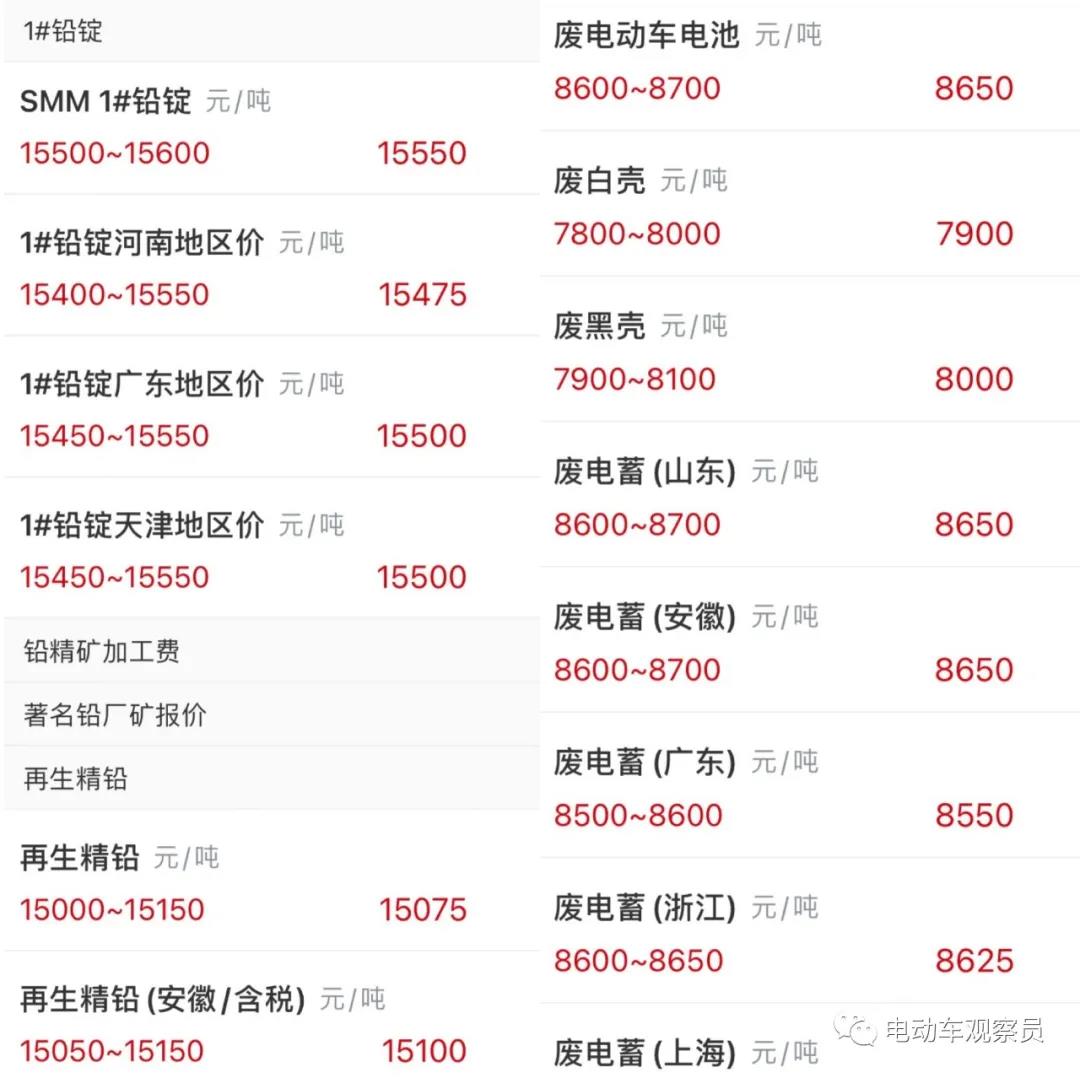Select the 废黑壳 price entry
The image size is (1080, 1078).
coord(810,349)
